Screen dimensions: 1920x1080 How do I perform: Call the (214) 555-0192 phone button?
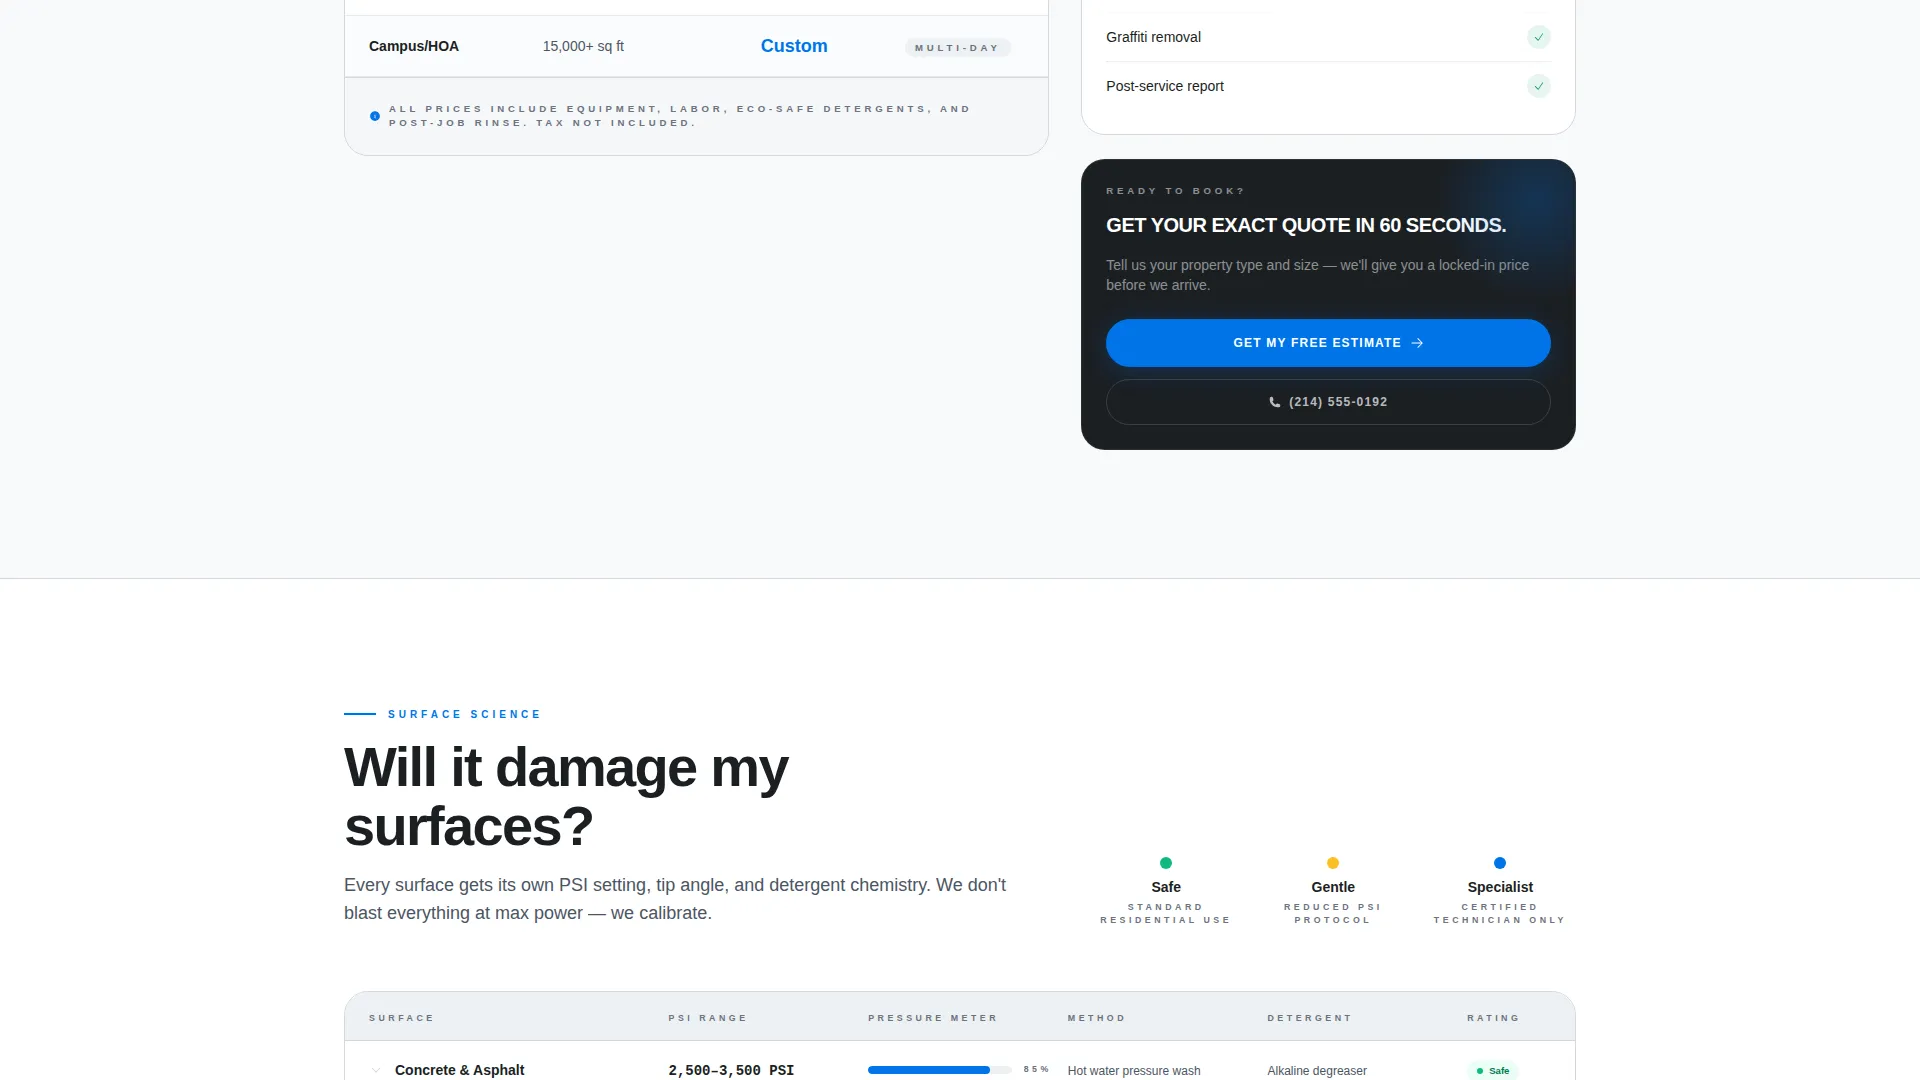point(1328,402)
